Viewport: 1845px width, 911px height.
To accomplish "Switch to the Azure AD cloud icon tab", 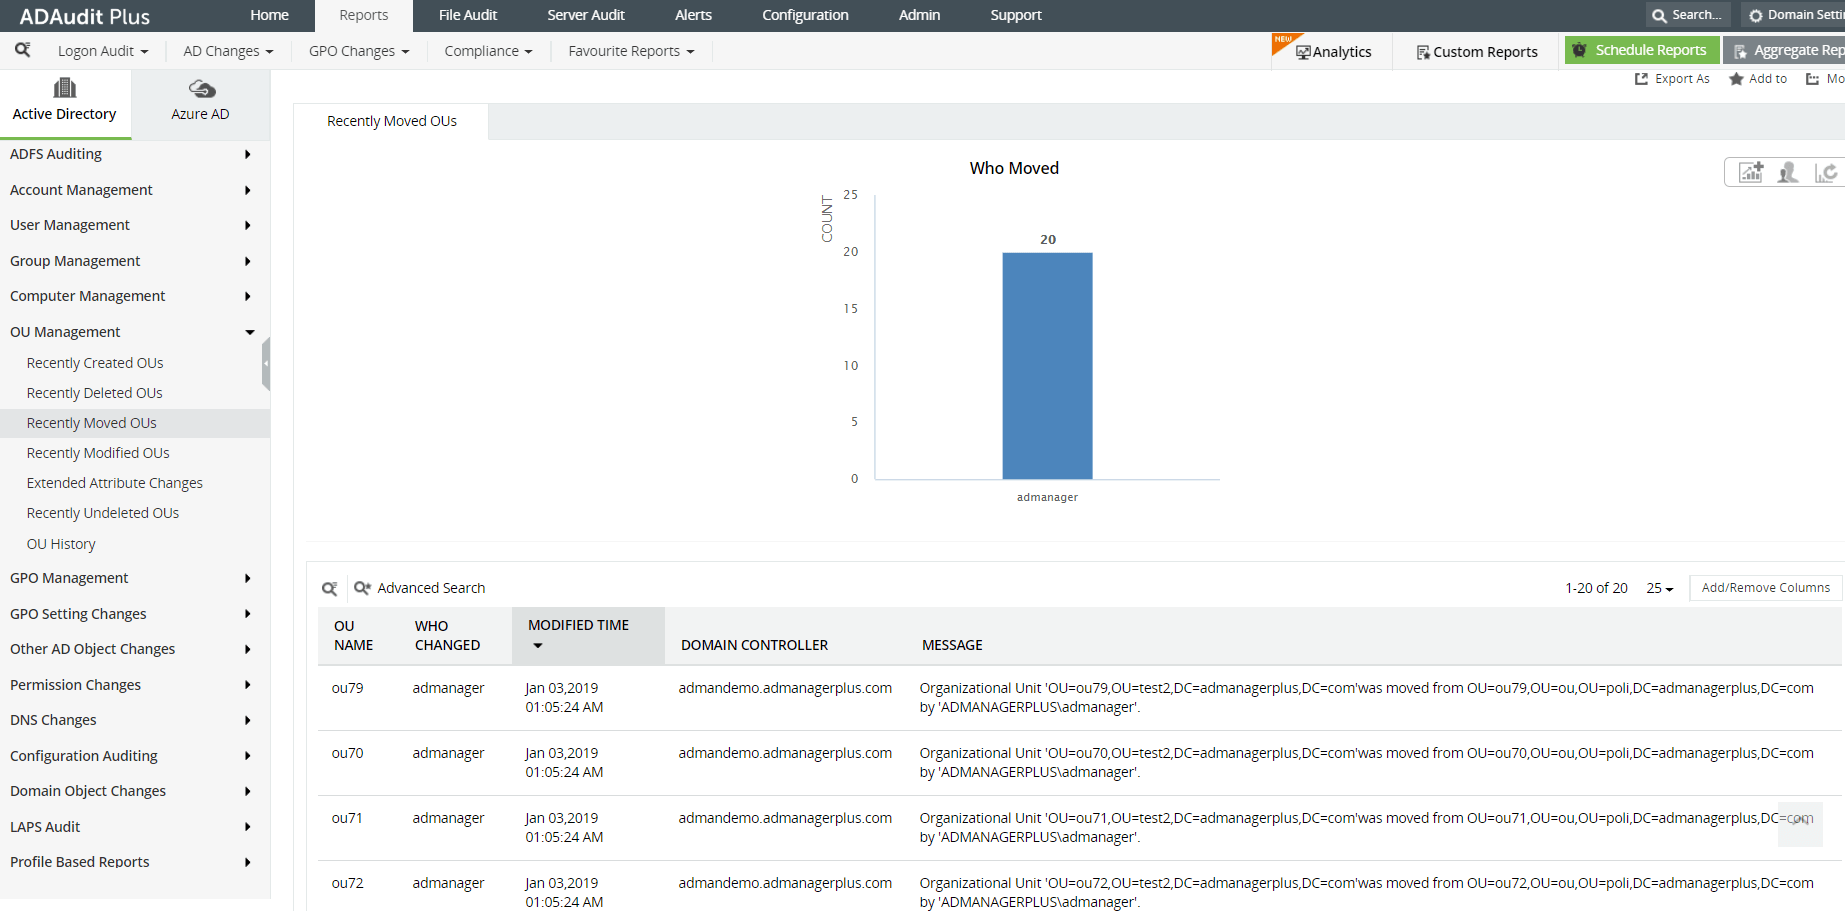I will pyautogui.click(x=201, y=102).
